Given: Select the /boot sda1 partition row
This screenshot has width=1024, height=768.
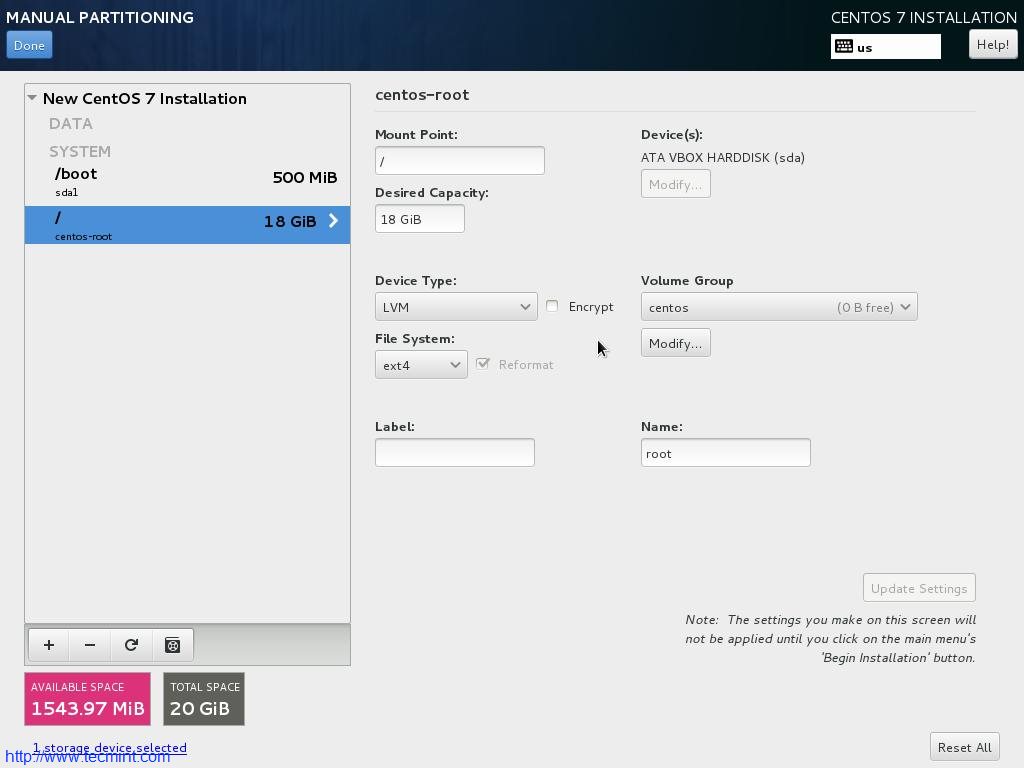Looking at the screenshot, I should [x=187, y=182].
